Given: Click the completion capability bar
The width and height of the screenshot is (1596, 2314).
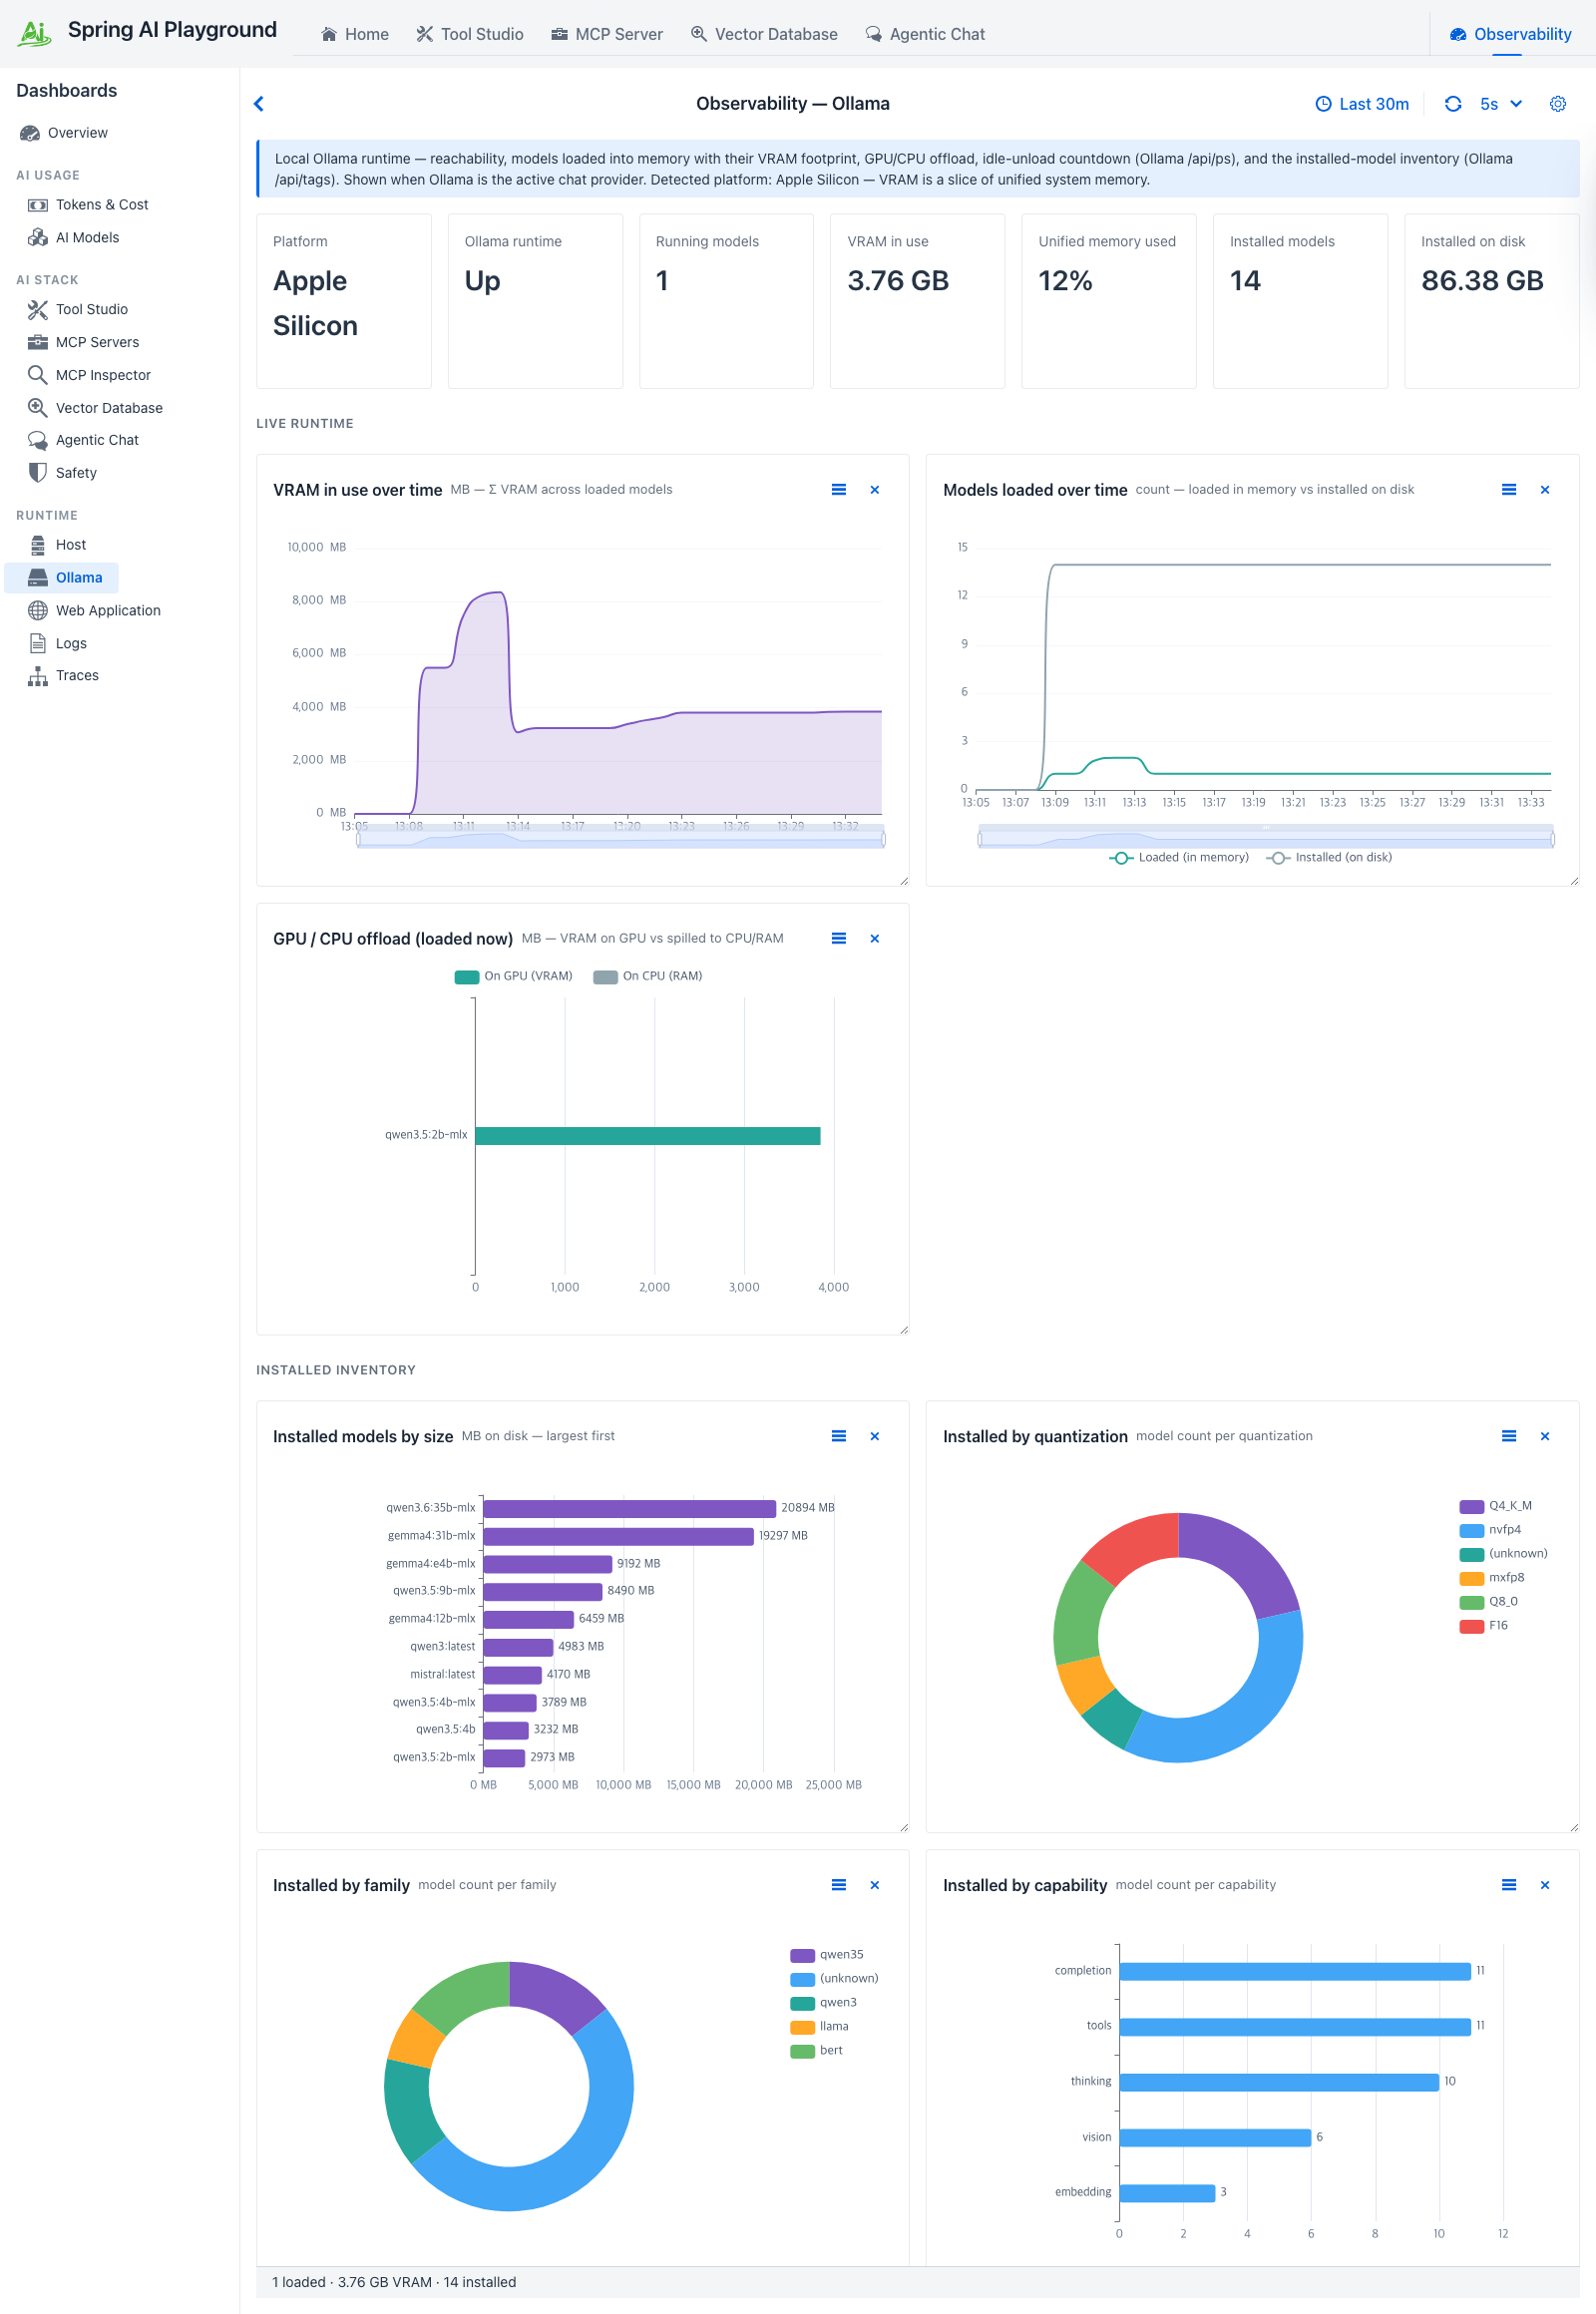Looking at the screenshot, I should coord(1295,1972).
